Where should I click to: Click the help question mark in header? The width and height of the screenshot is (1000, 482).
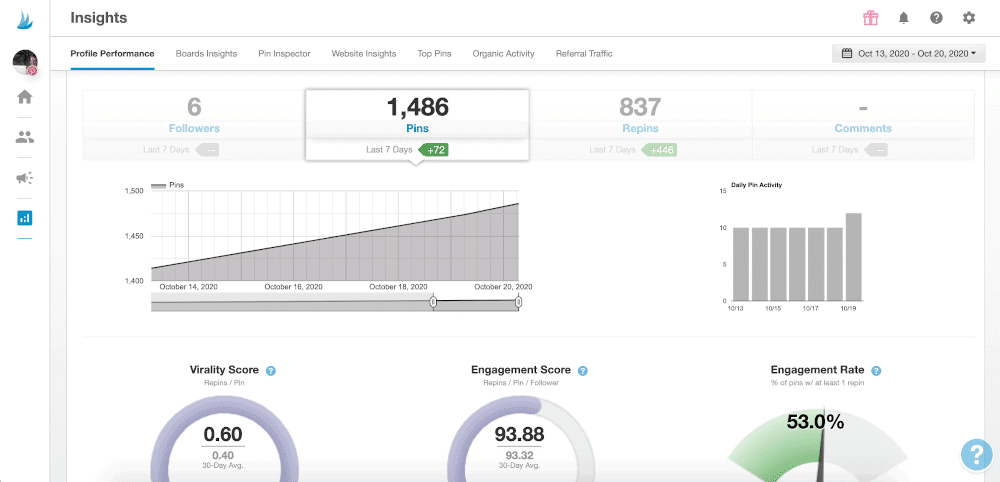[x=936, y=18]
